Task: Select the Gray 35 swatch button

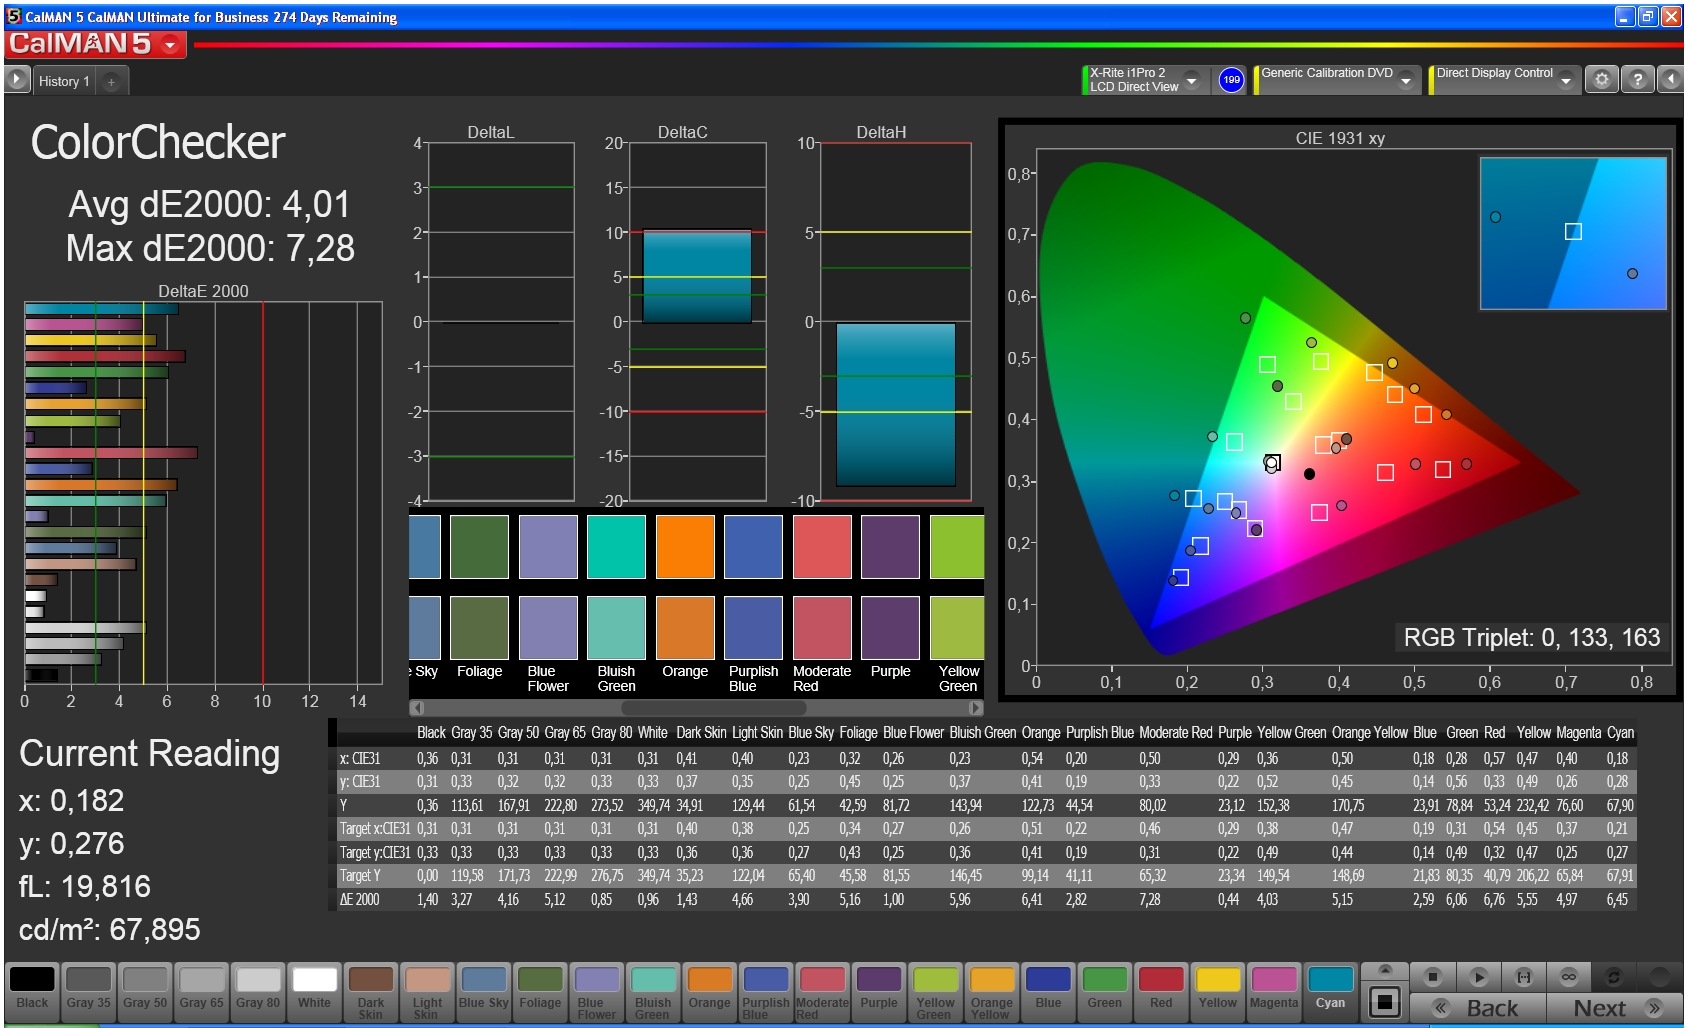Action: tap(88, 991)
